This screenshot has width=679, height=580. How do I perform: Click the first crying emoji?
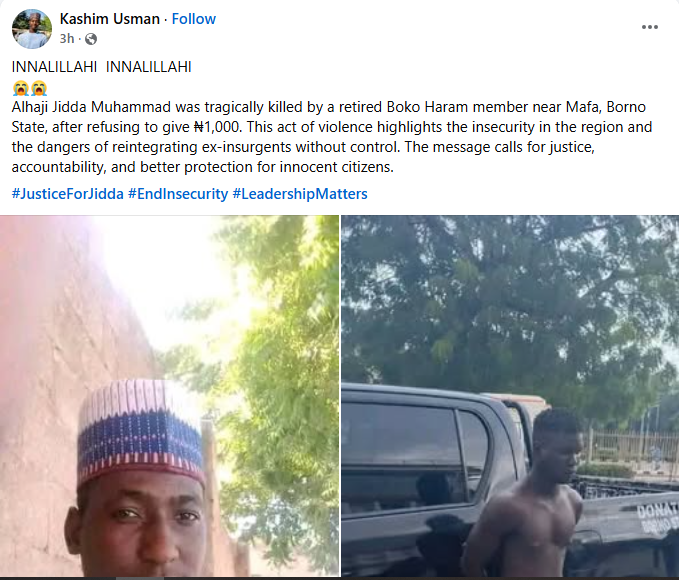coord(20,88)
